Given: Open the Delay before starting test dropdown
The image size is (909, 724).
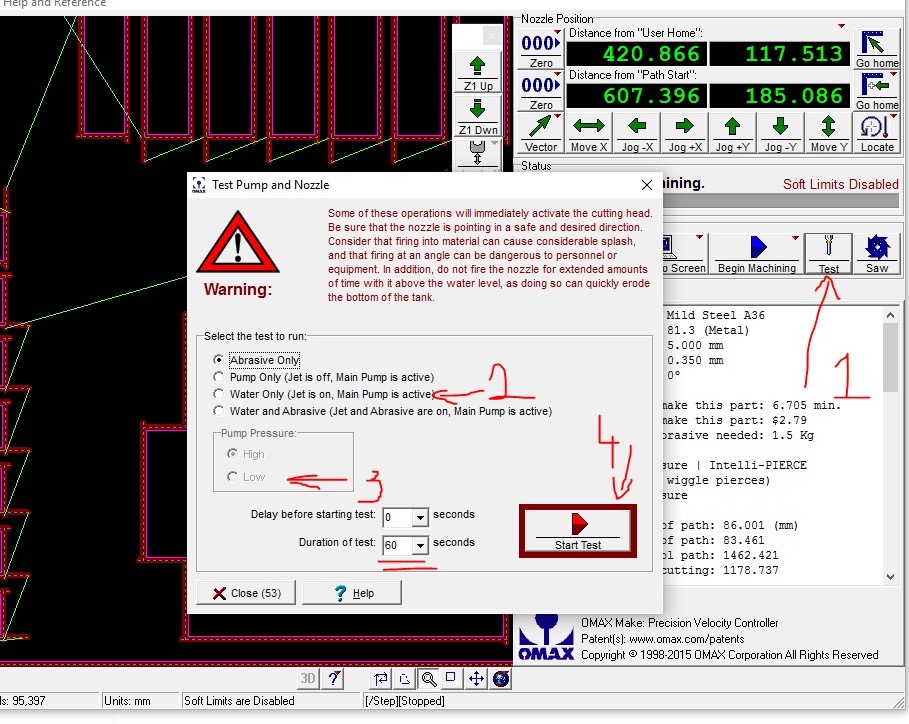Looking at the screenshot, I should [420, 517].
